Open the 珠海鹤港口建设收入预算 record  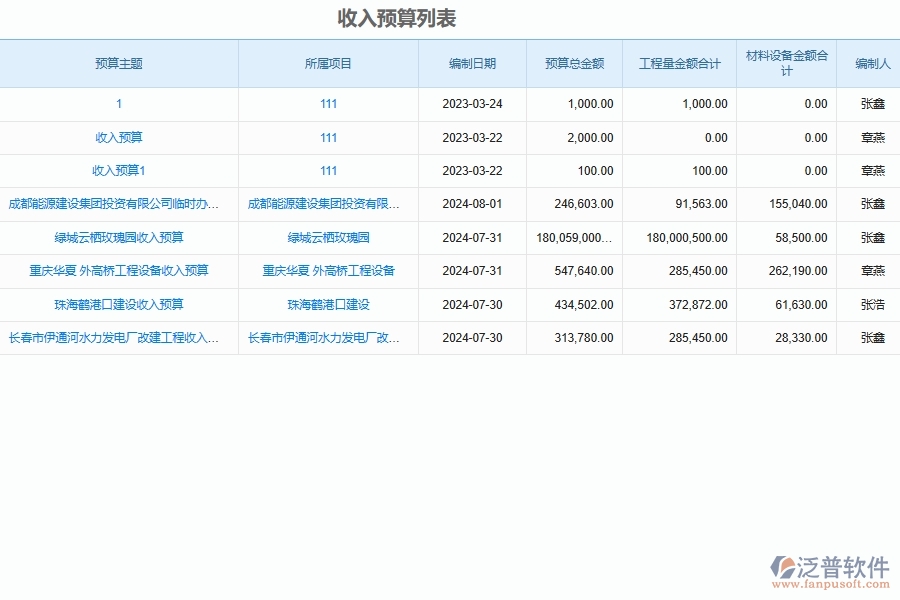click(120, 304)
